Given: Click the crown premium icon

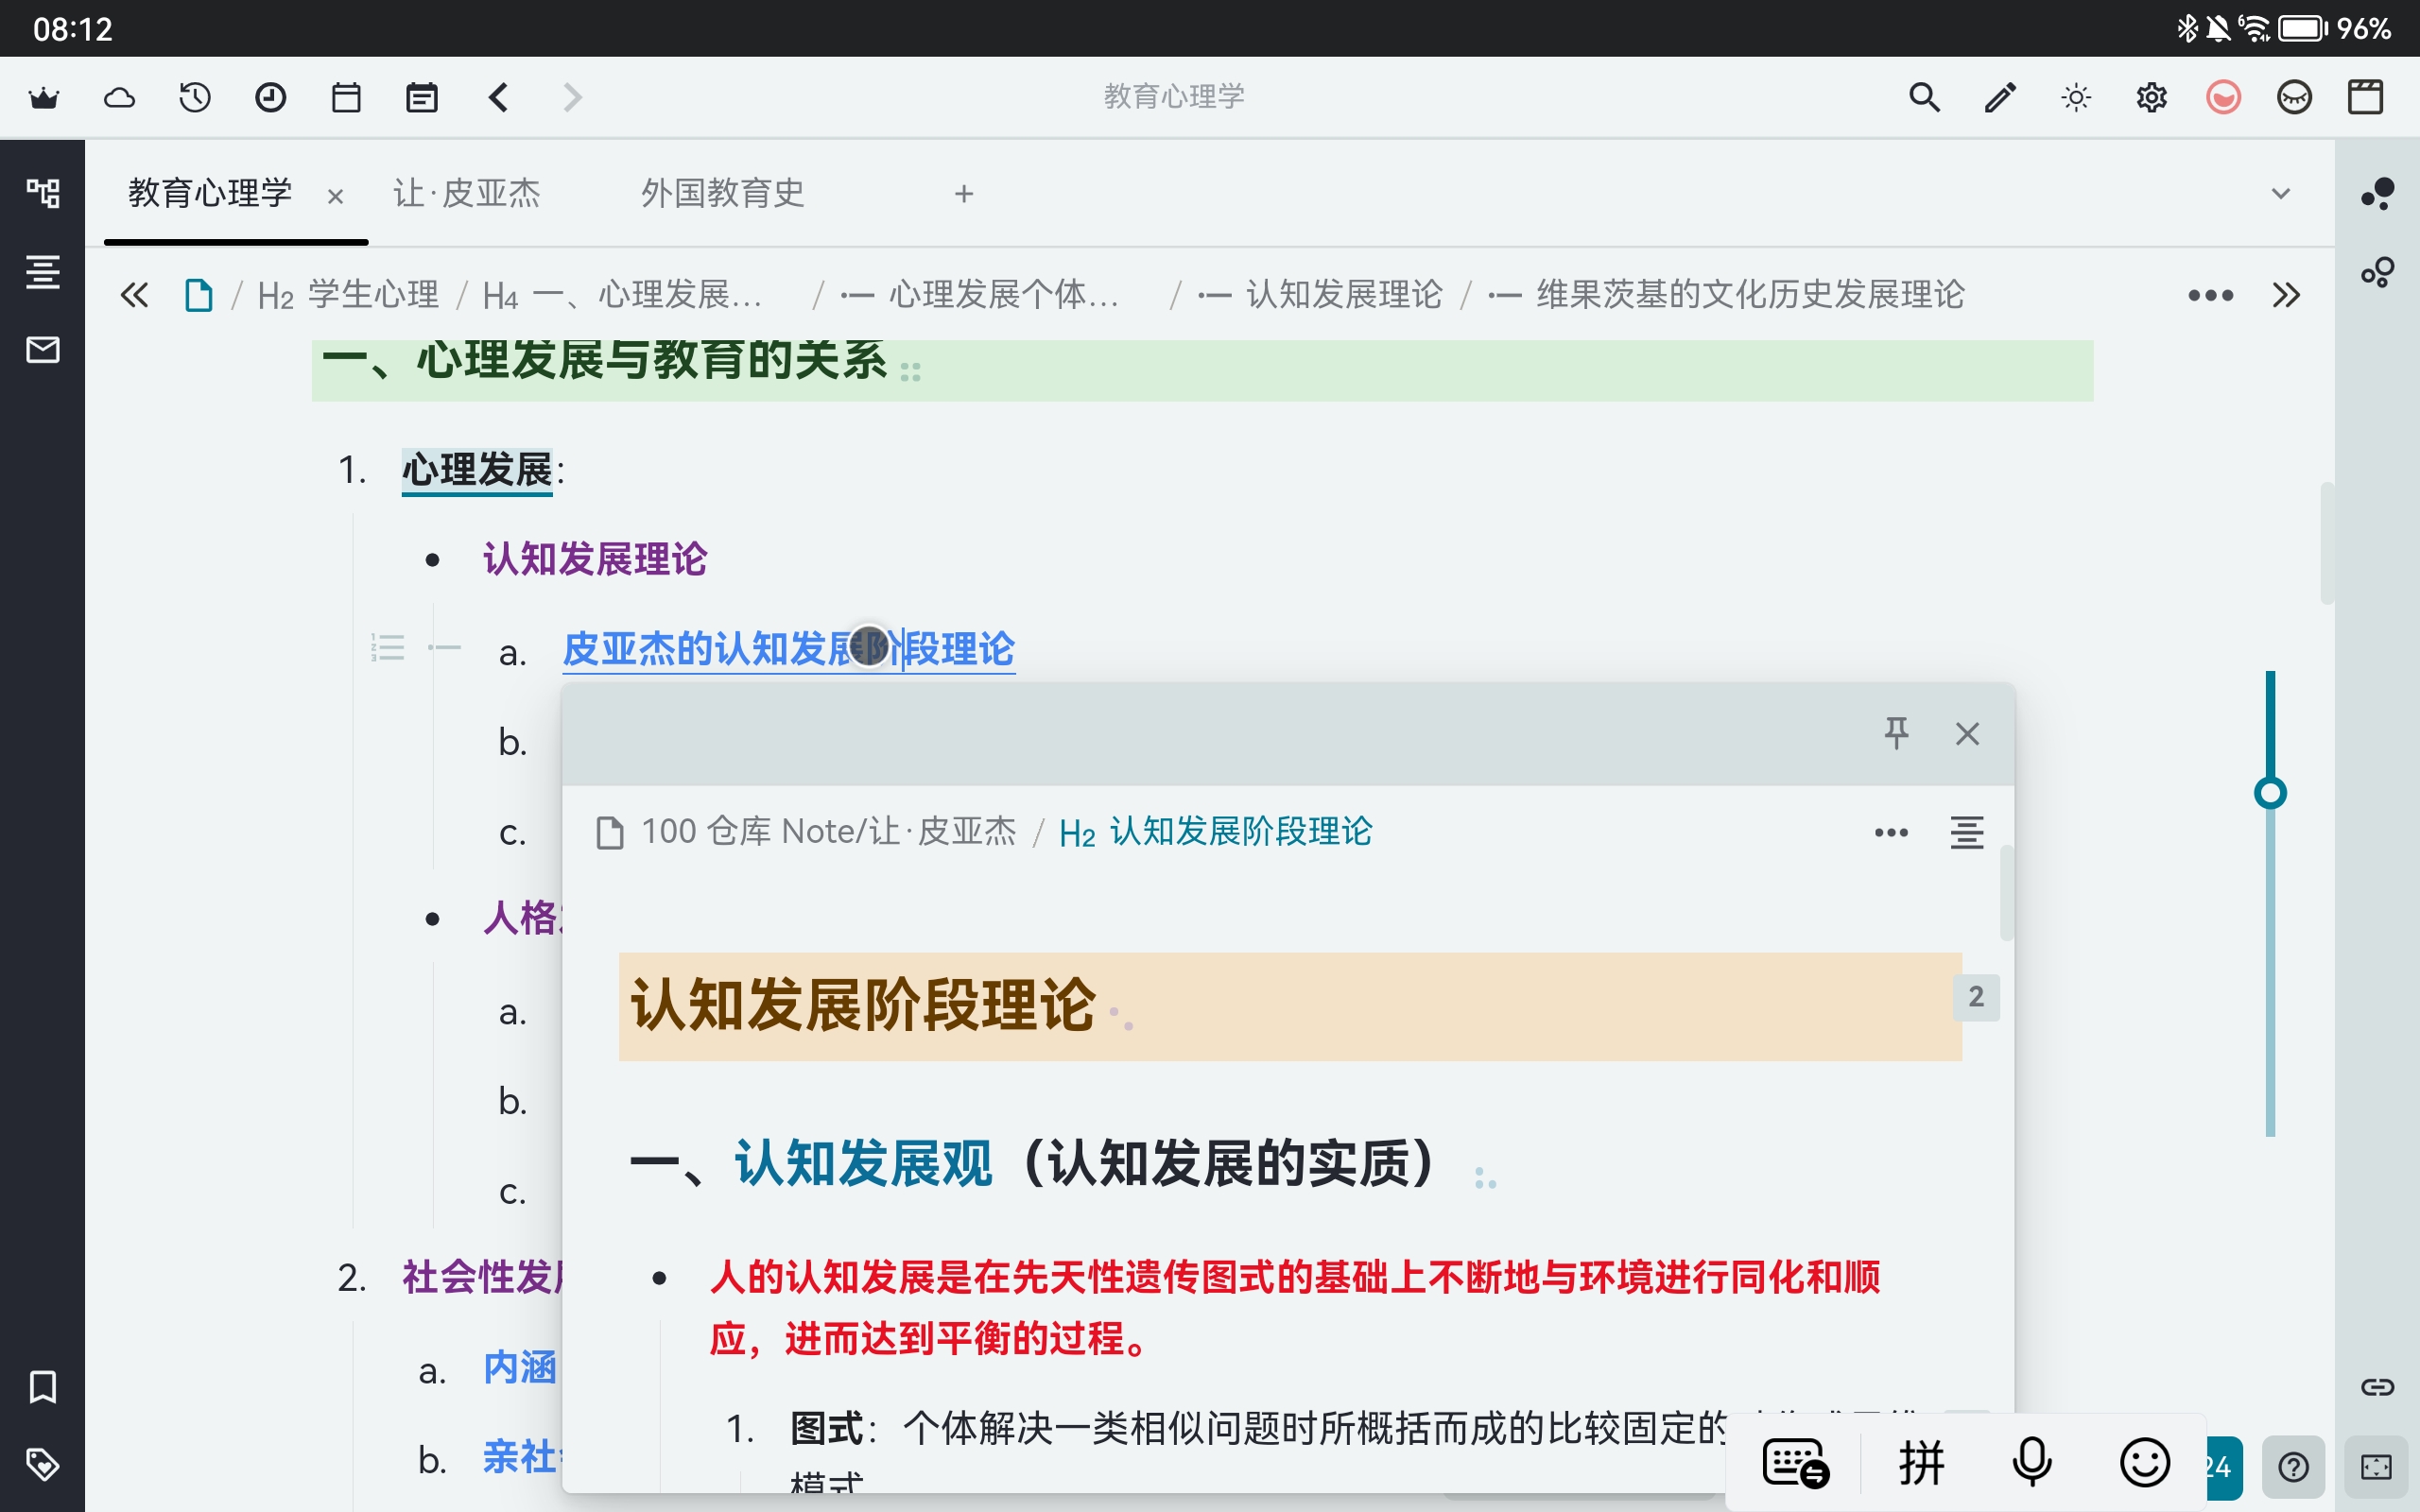Looking at the screenshot, I should (44, 97).
